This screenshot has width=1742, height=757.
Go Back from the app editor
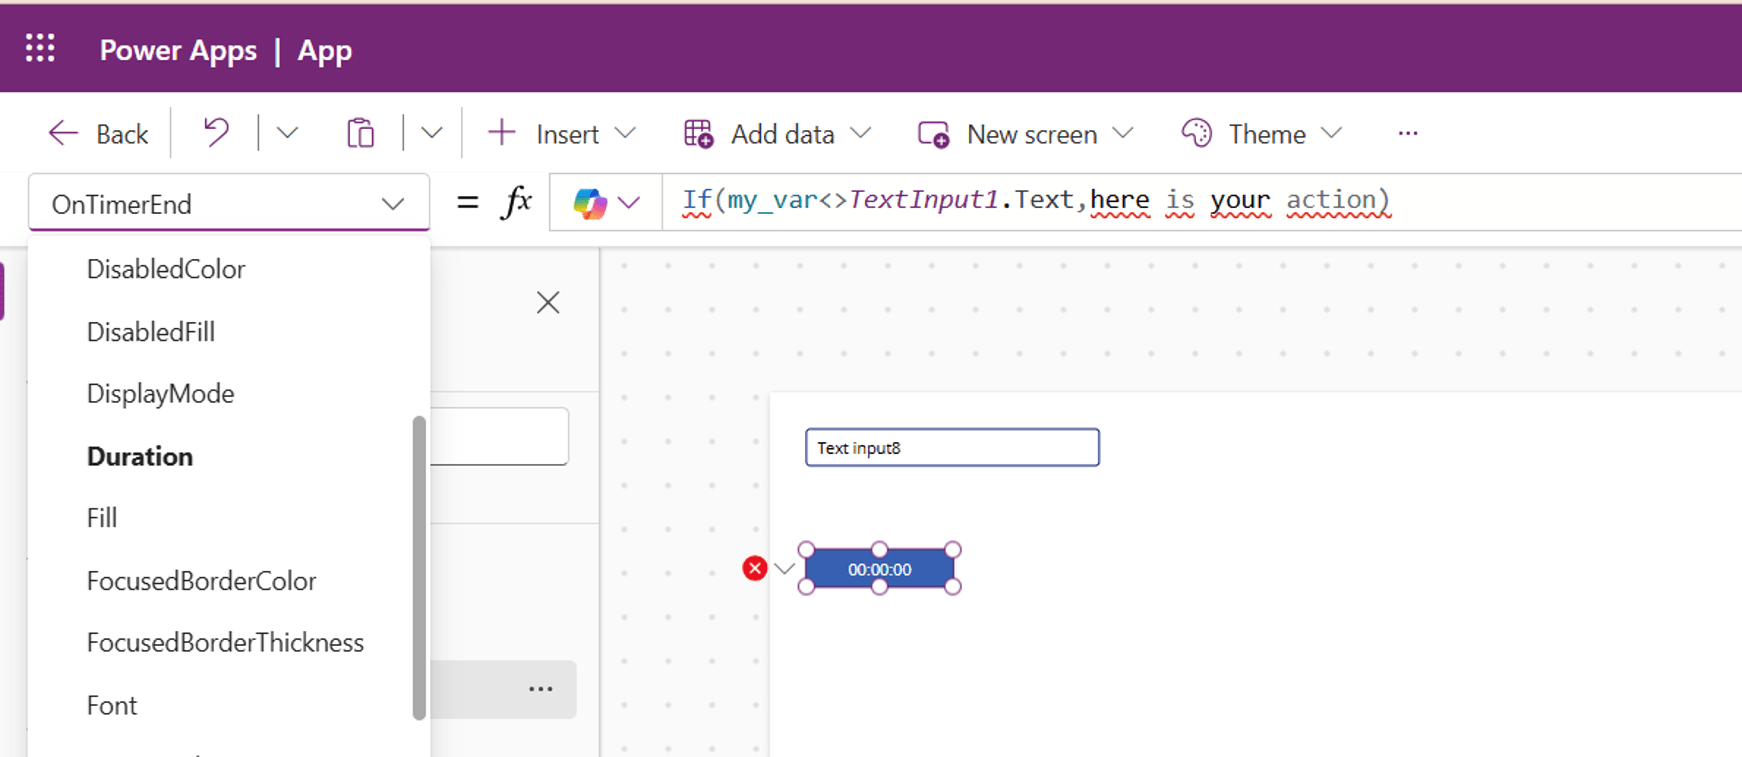[x=99, y=134]
